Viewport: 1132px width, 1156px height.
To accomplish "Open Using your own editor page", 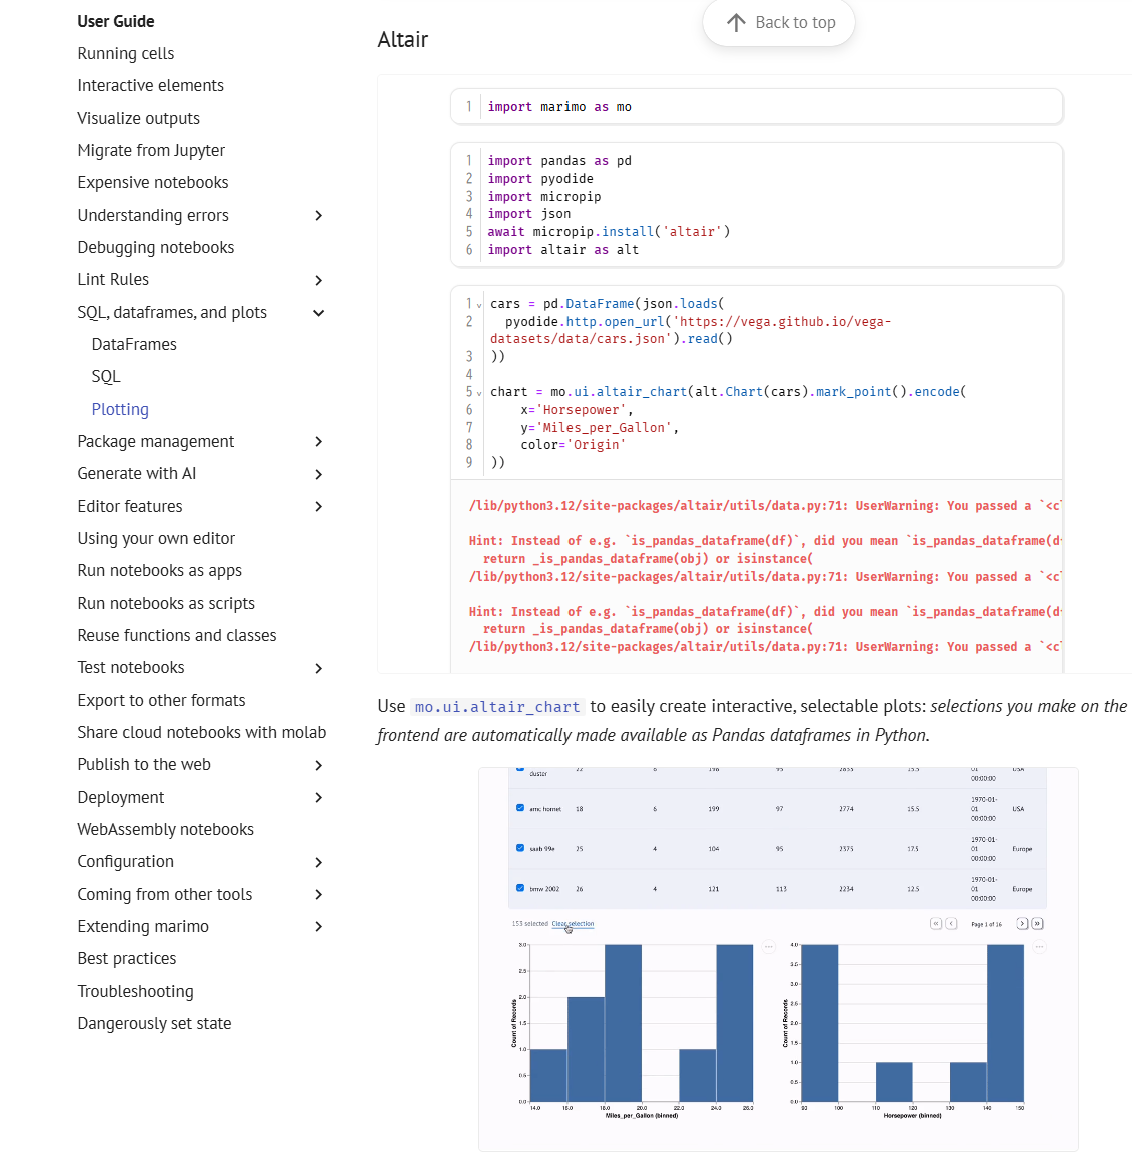I will pos(156,539).
